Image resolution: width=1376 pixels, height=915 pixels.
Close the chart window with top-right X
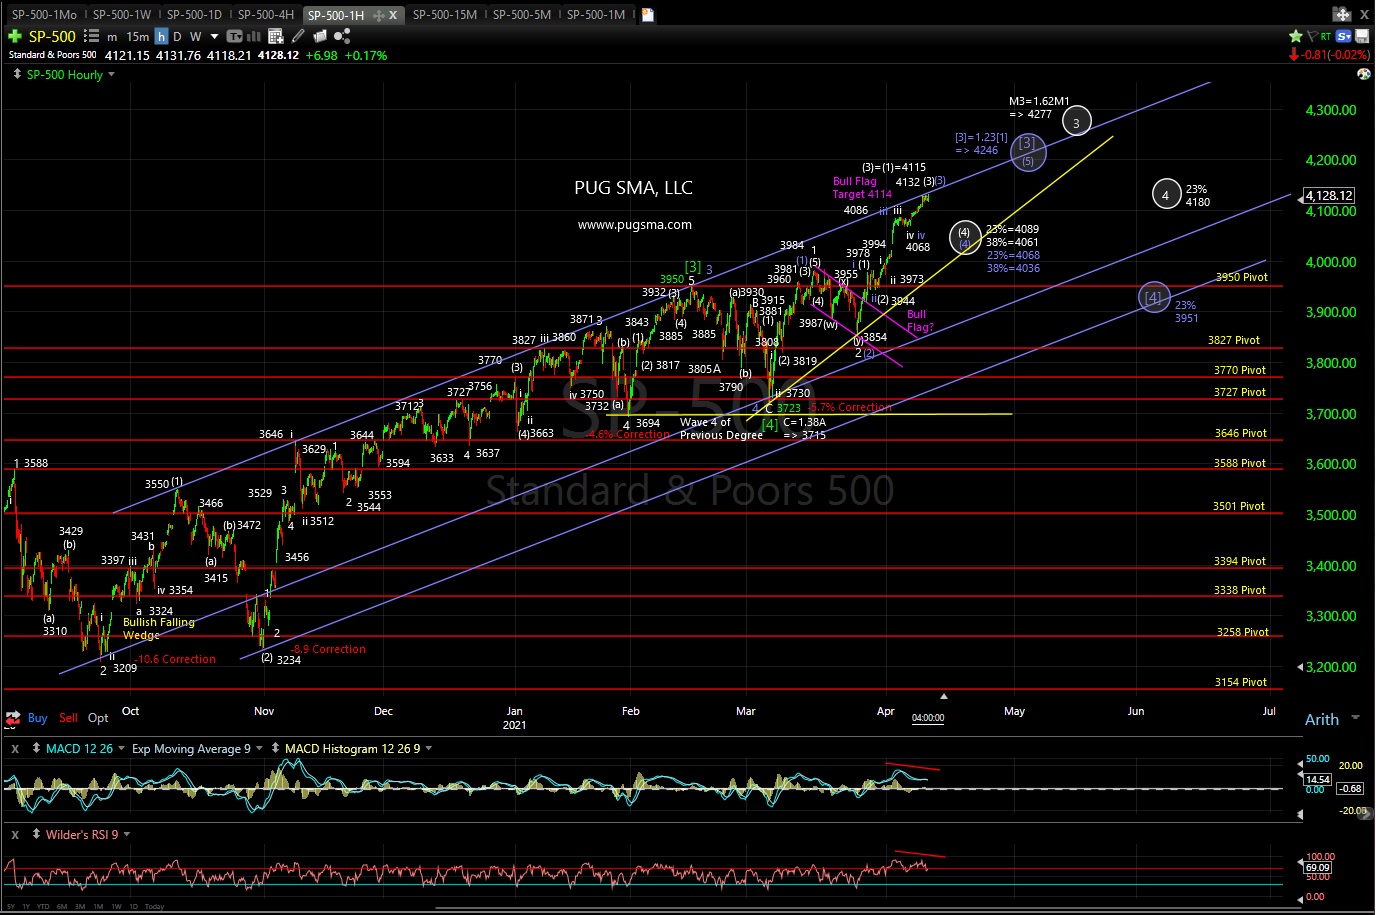point(1364,14)
